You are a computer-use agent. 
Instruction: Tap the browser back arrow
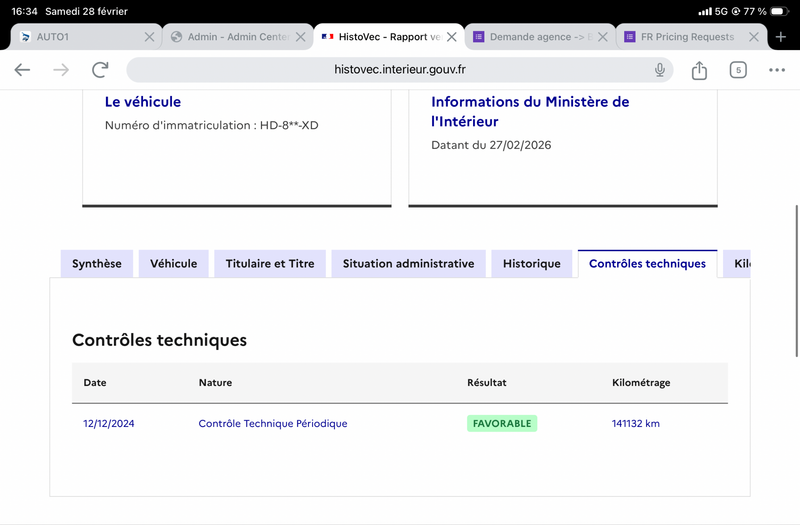tap(22, 70)
